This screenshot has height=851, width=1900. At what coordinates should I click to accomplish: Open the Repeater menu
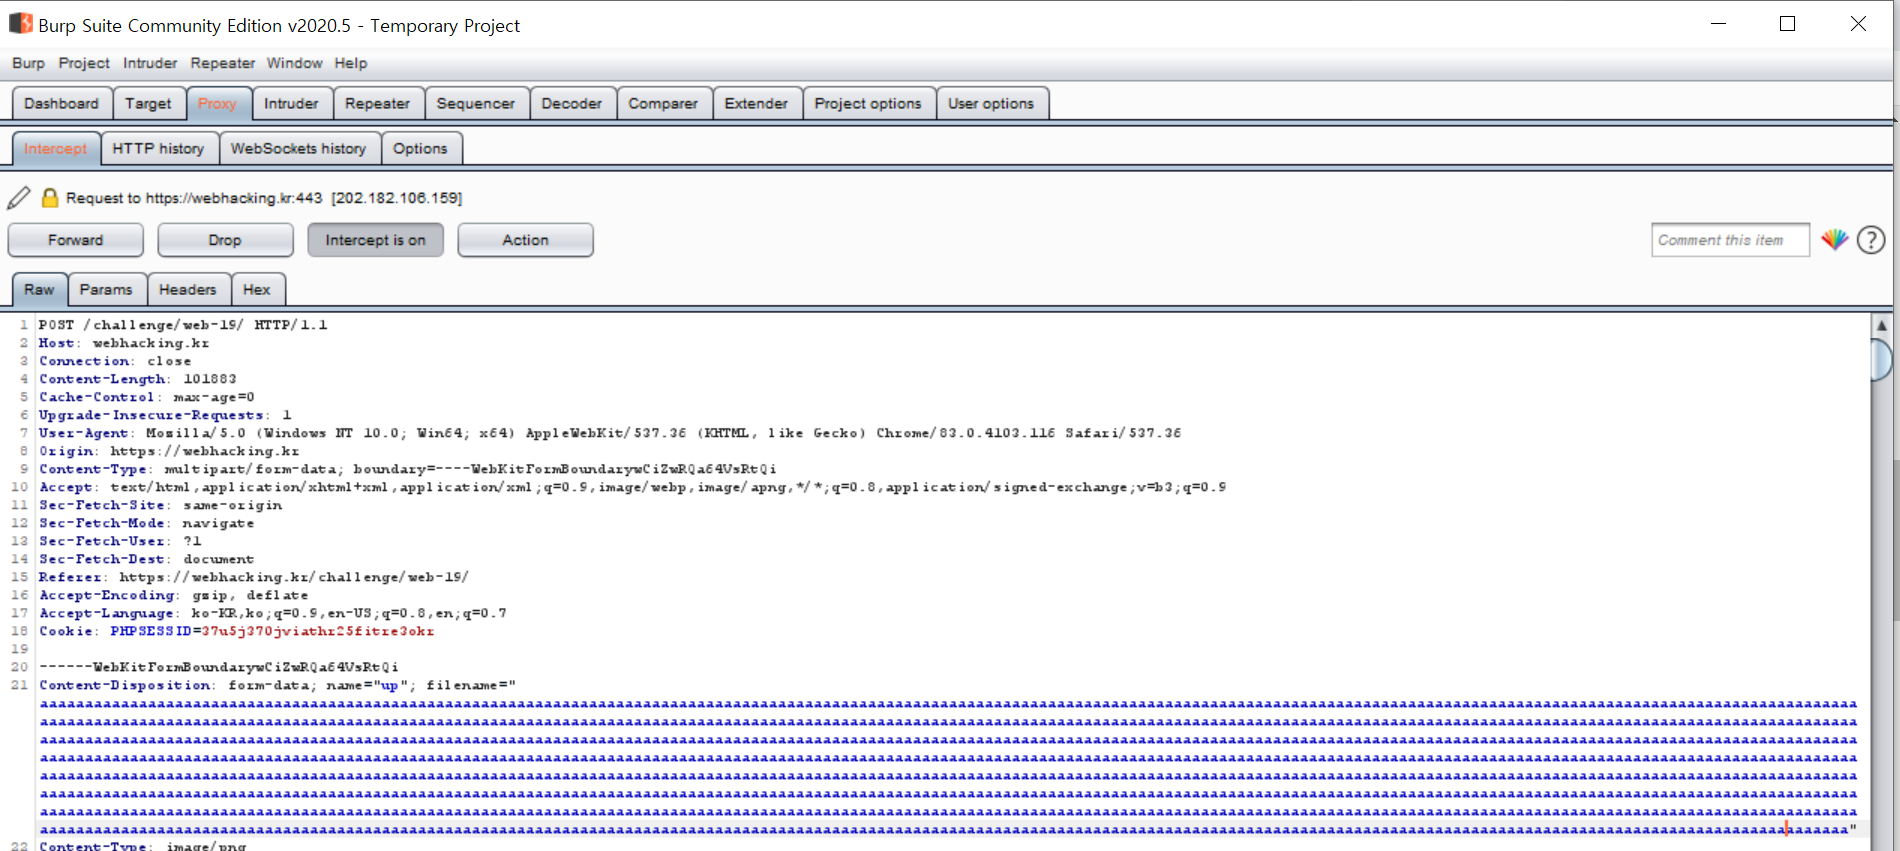tap(223, 63)
